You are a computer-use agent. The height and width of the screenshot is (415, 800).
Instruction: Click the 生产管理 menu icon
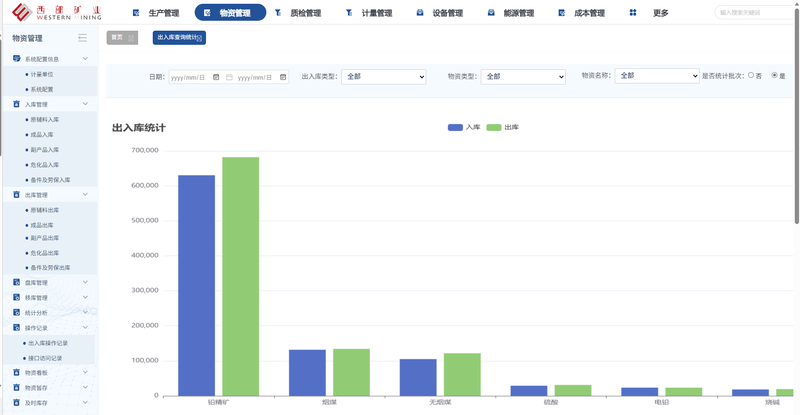[x=136, y=13]
